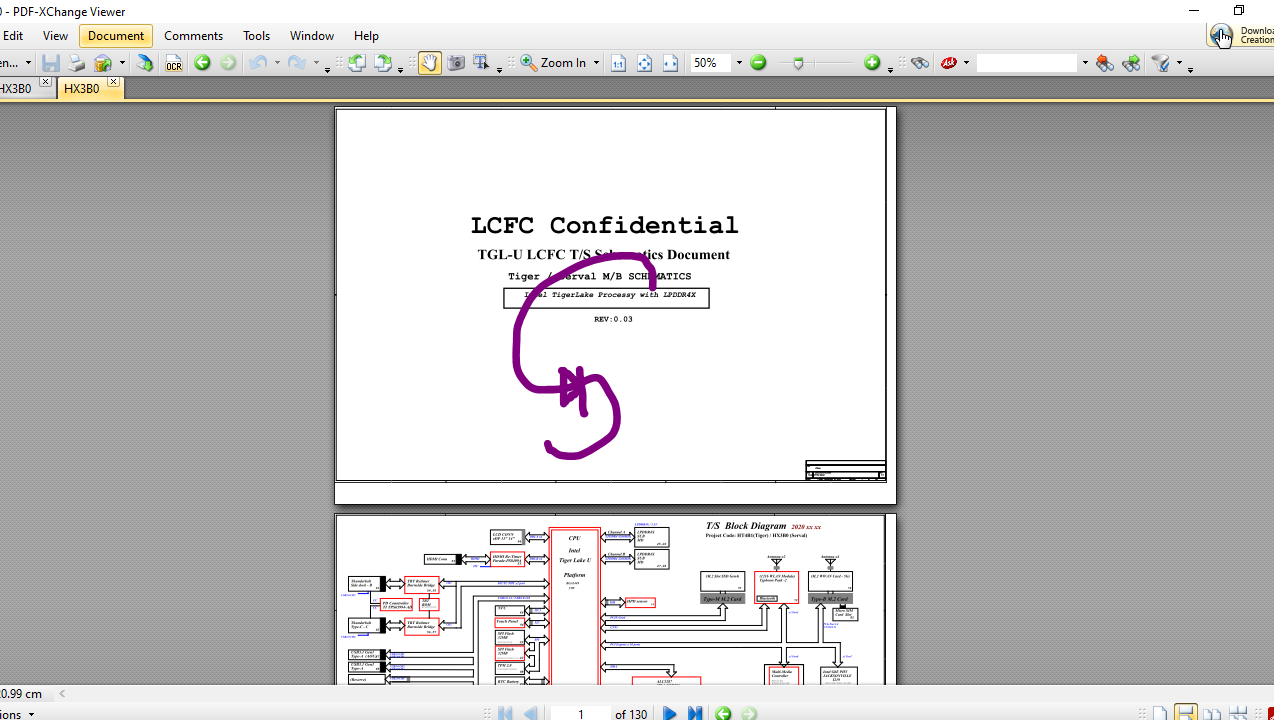Click the search filter funnel icon
The height and width of the screenshot is (720, 1274).
[x=1160, y=63]
